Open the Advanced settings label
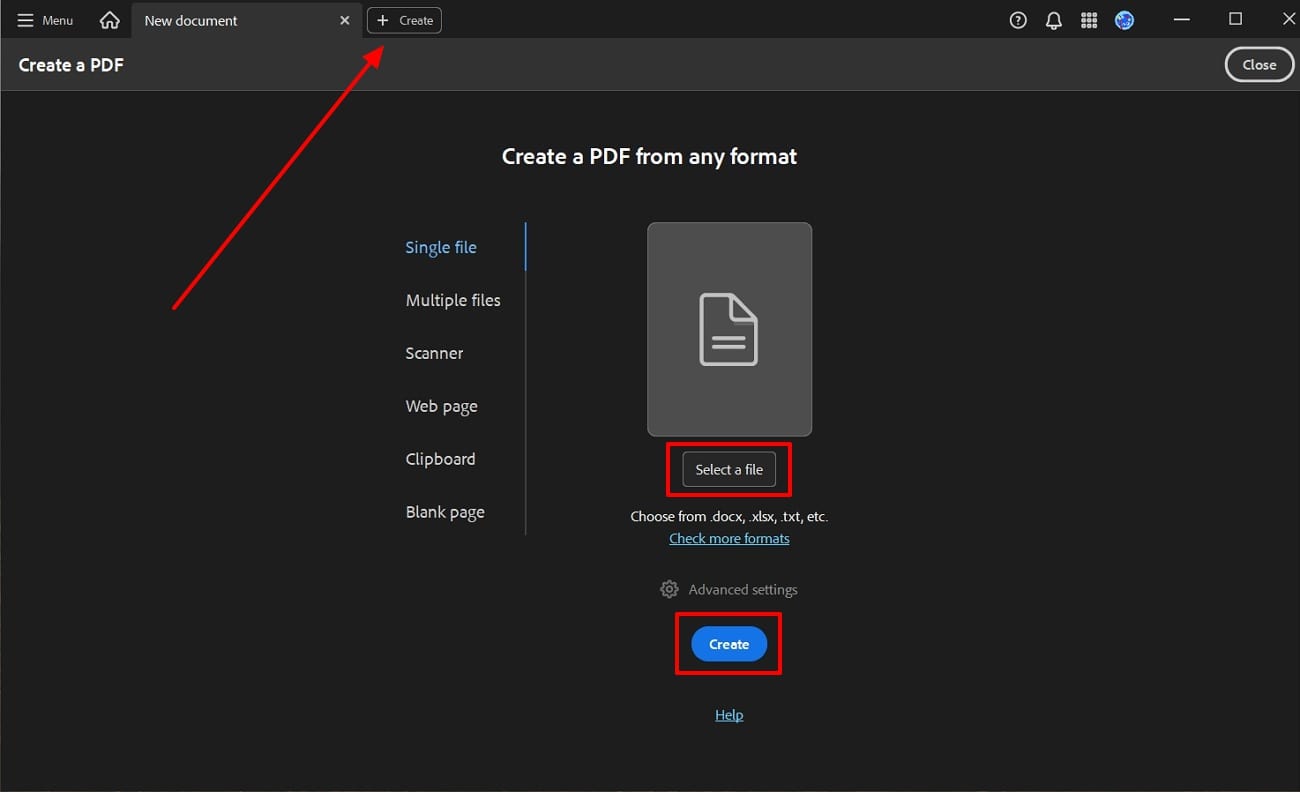Screen dimensions: 1300x792 [743, 589]
